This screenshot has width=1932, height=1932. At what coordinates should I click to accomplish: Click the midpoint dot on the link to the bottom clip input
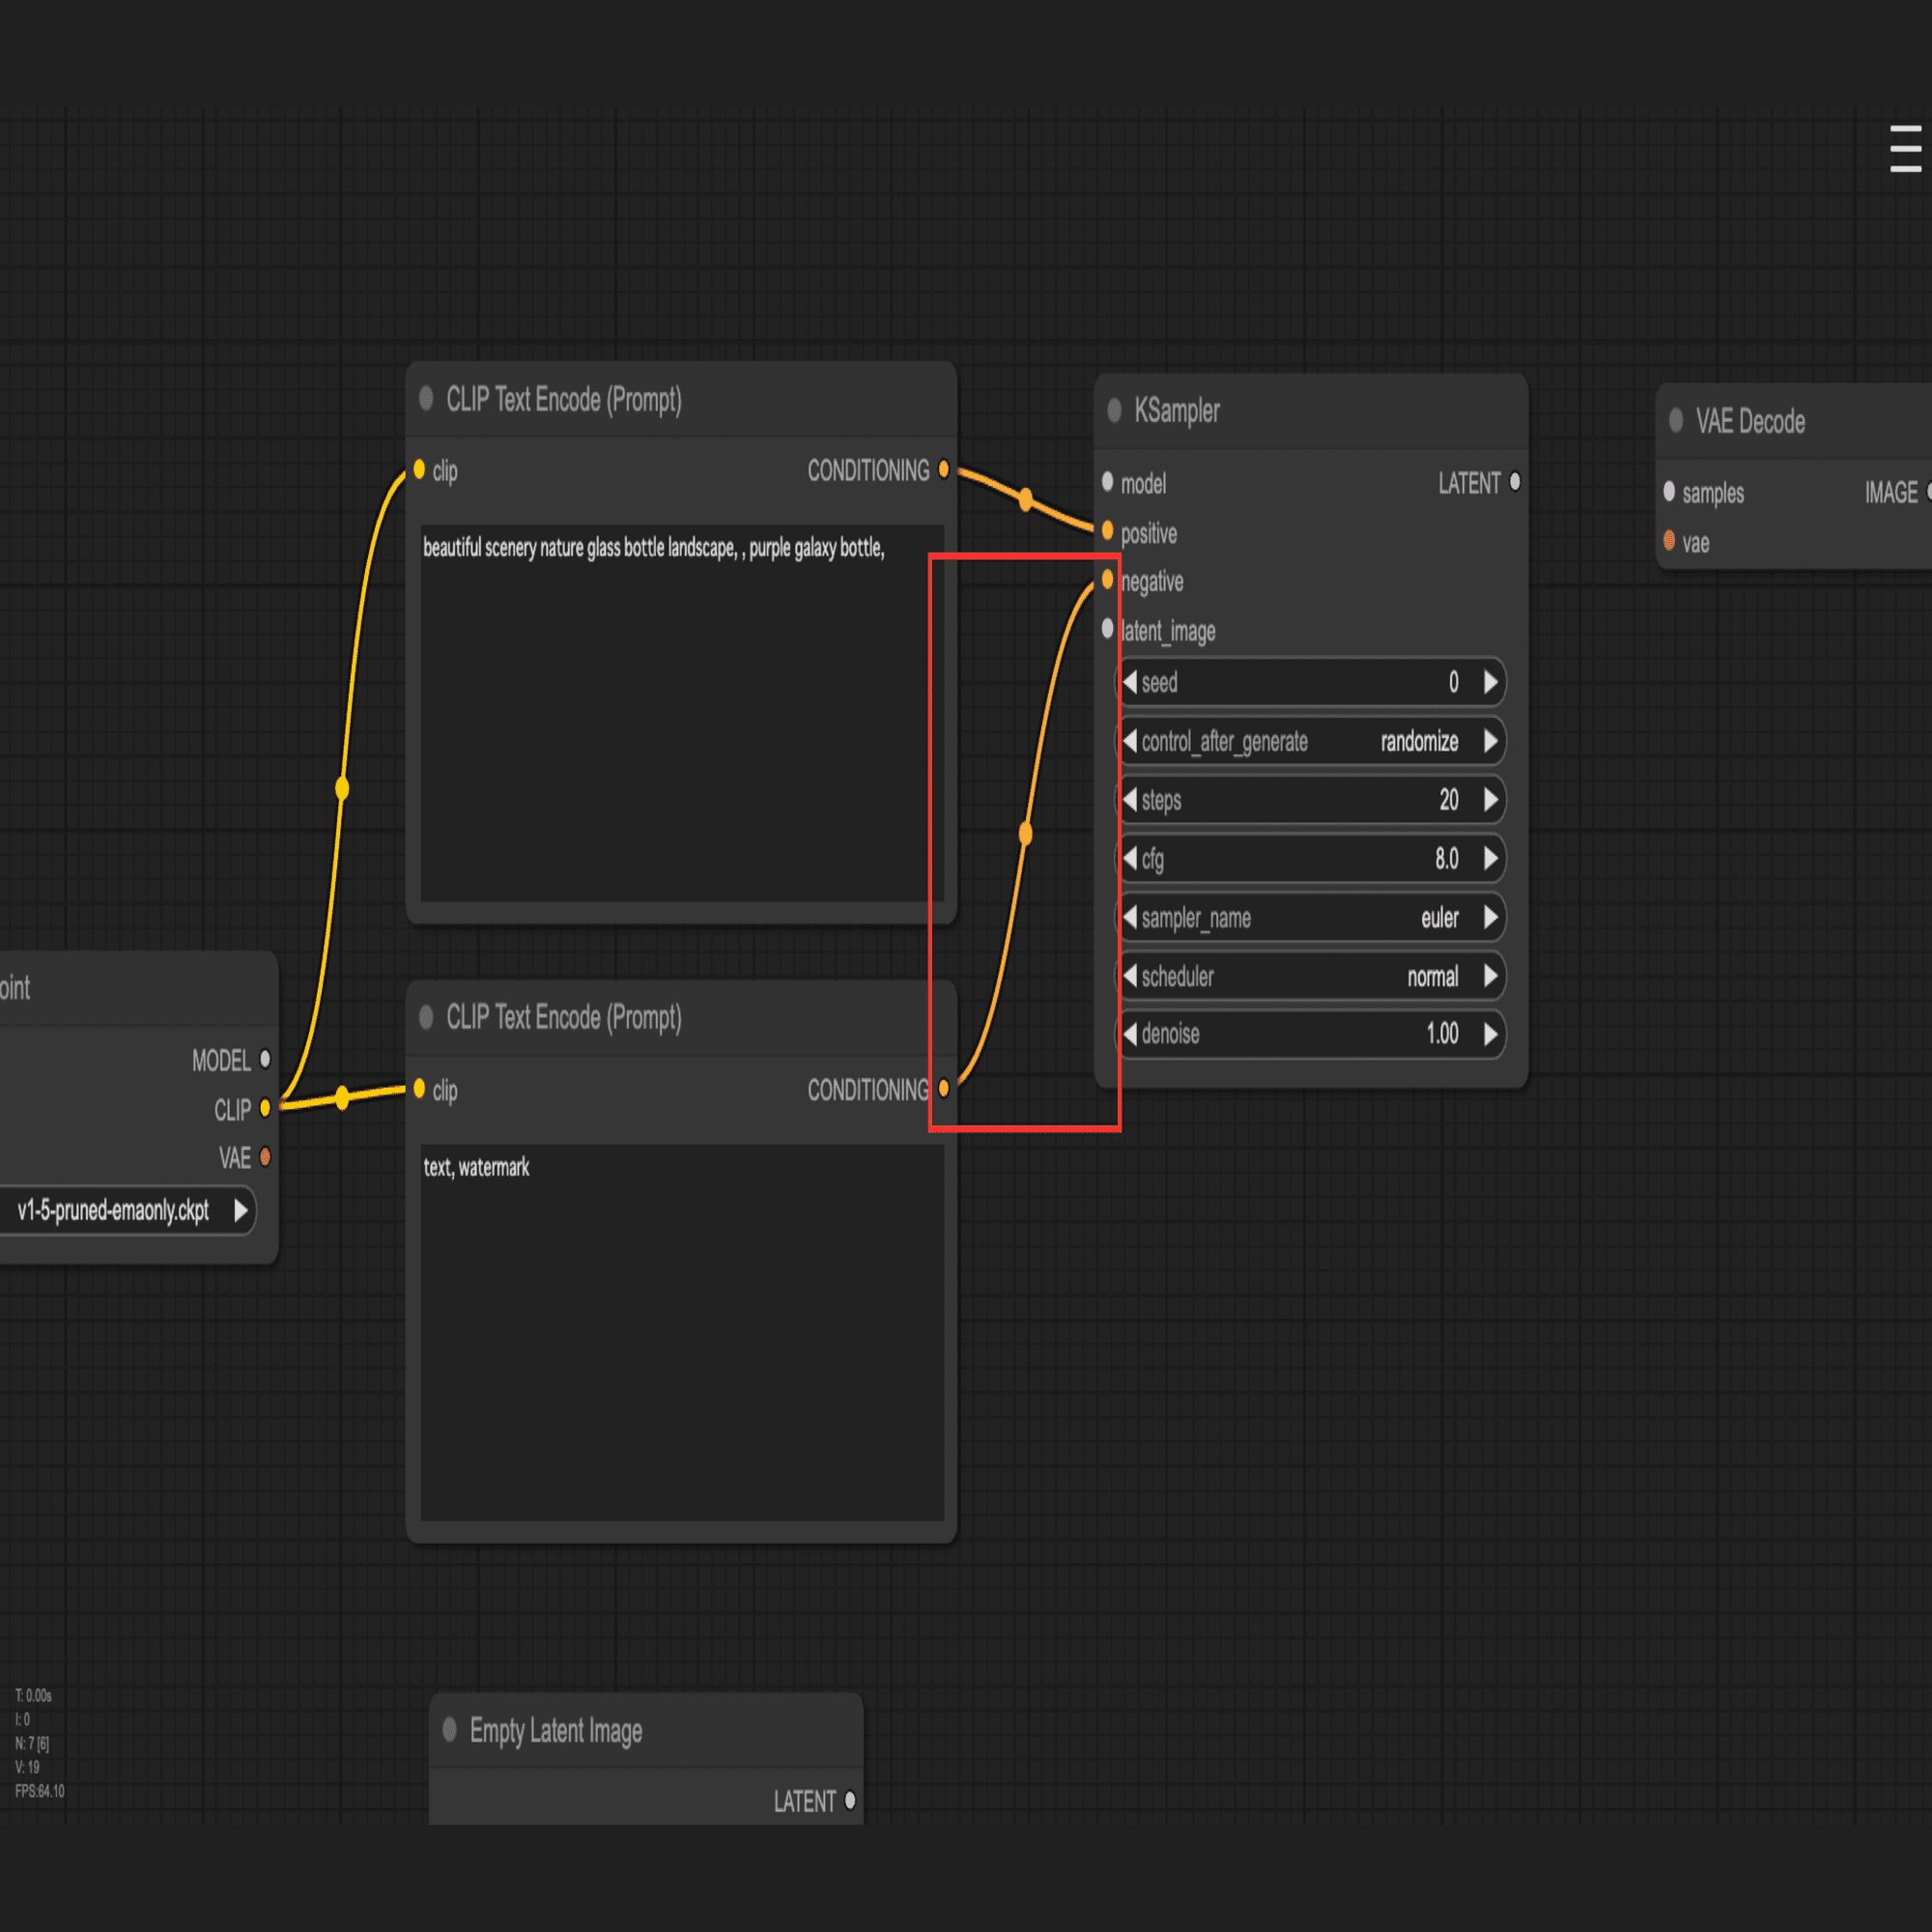[342, 1097]
